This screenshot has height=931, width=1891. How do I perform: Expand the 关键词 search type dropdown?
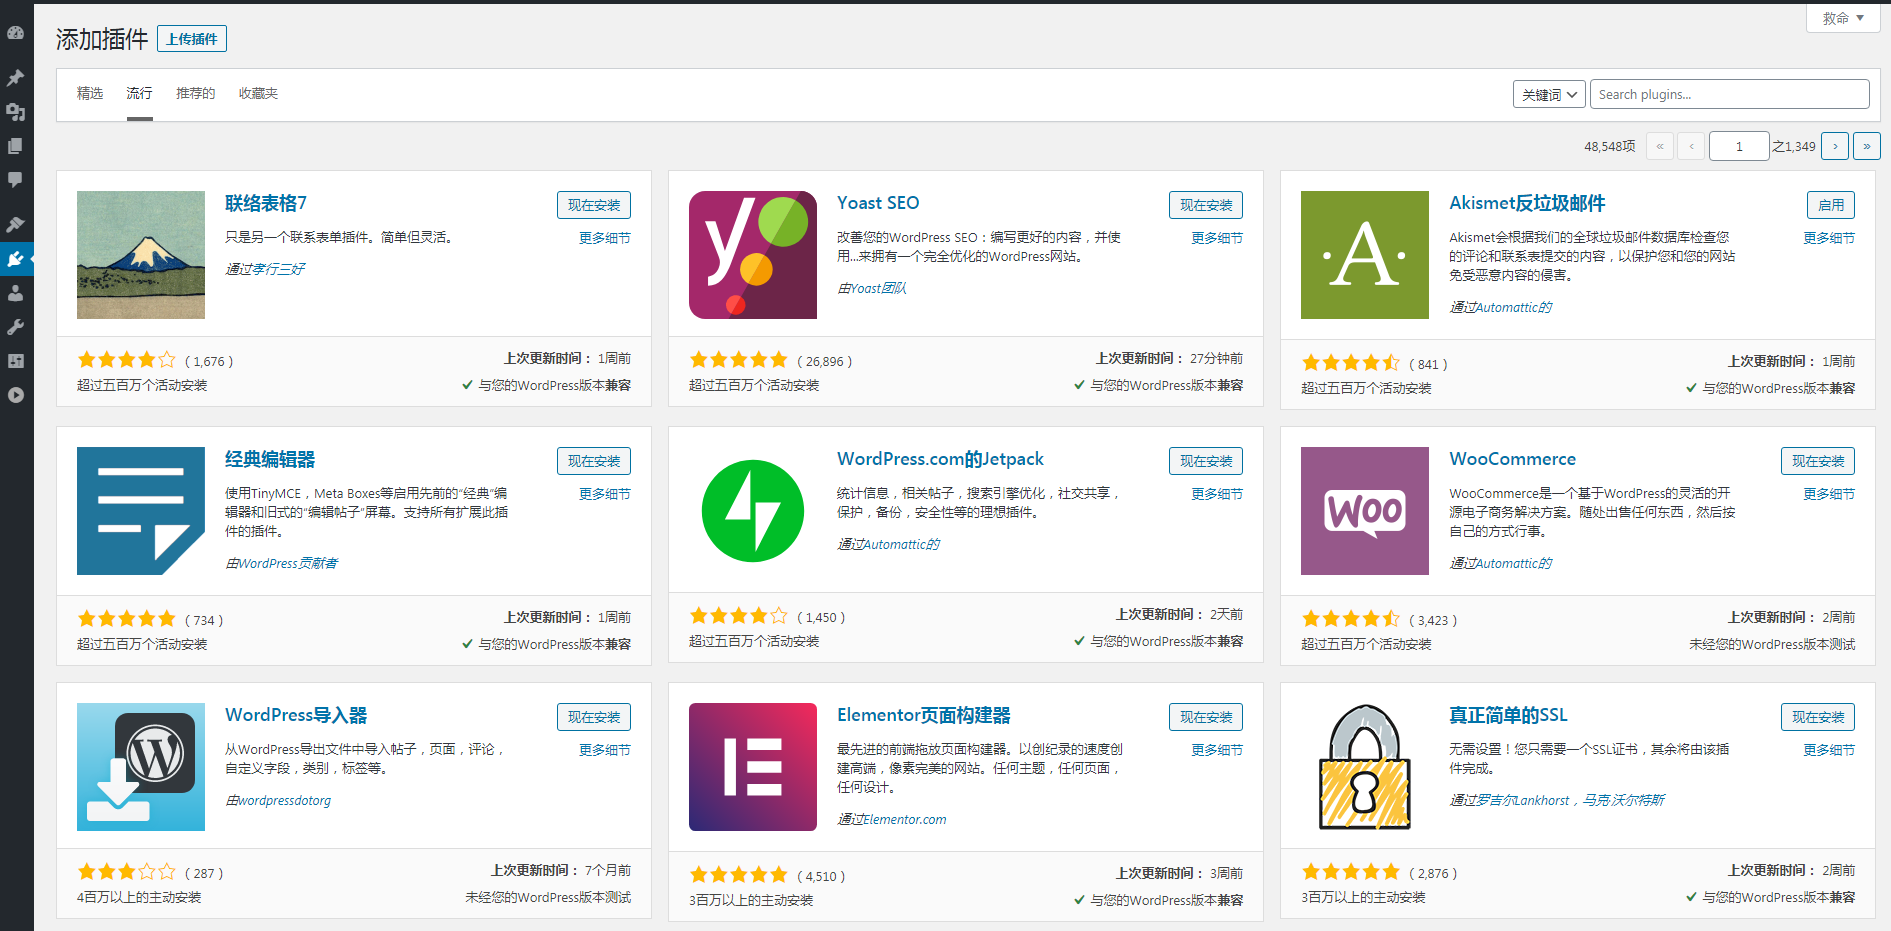pos(1549,94)
